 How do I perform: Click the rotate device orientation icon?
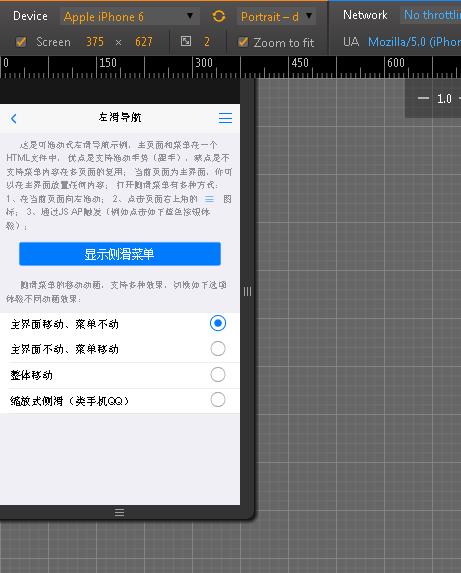point(218,16)
